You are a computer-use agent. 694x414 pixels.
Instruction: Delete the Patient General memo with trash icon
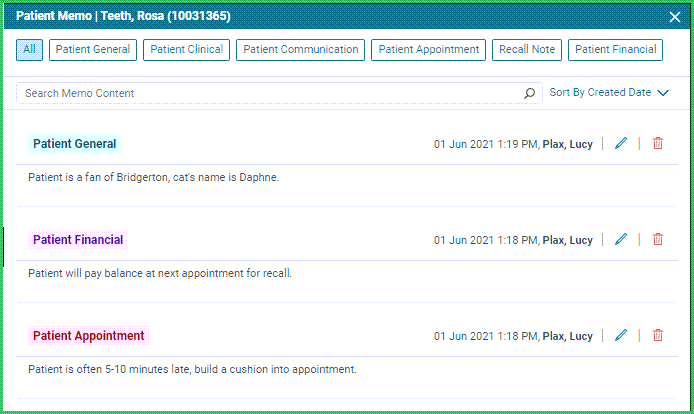point(658,143)
